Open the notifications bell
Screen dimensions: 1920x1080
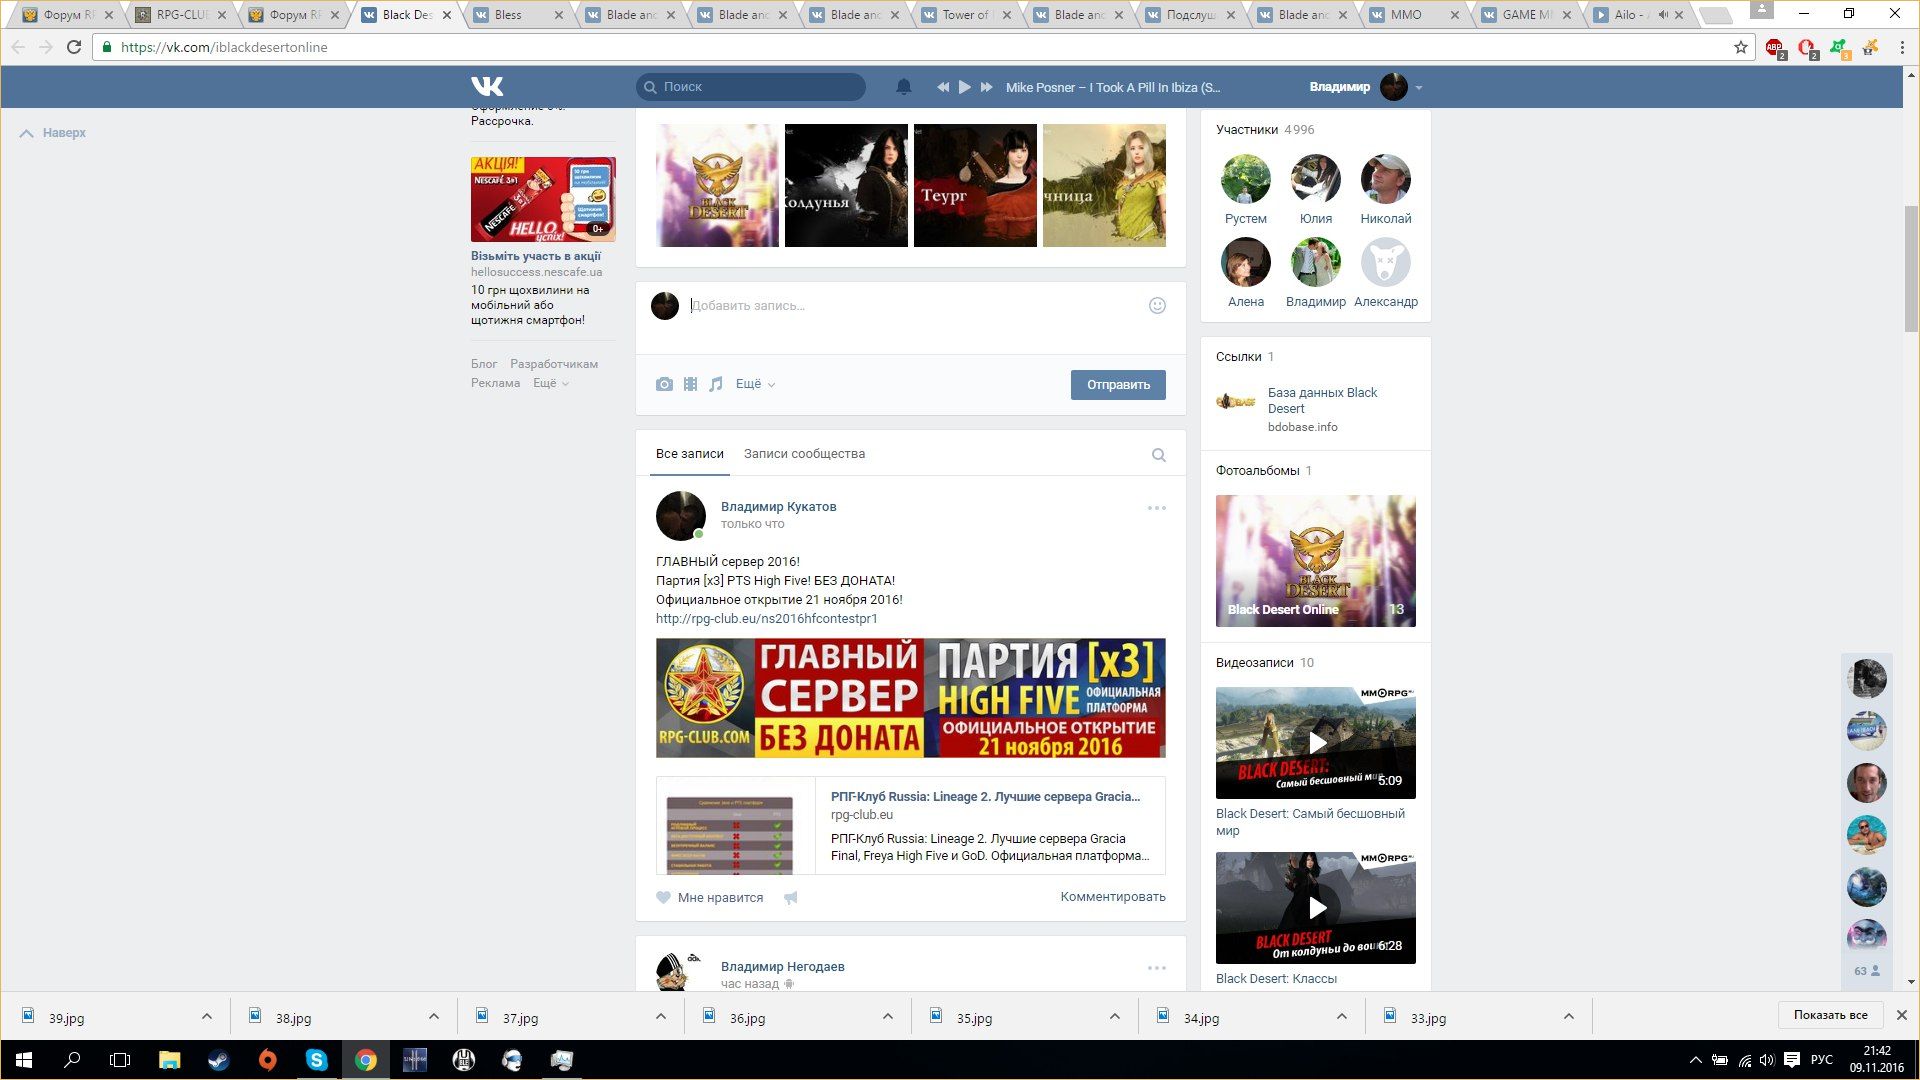tap(904, 87)
